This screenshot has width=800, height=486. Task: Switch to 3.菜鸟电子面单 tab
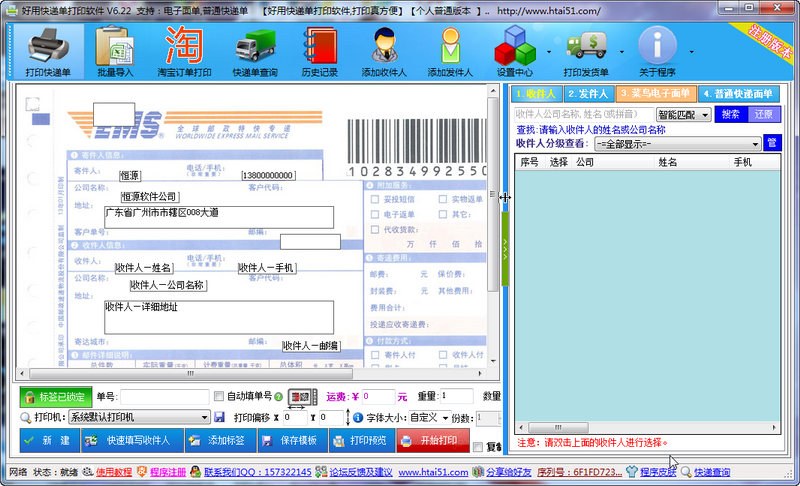[656, 94]
